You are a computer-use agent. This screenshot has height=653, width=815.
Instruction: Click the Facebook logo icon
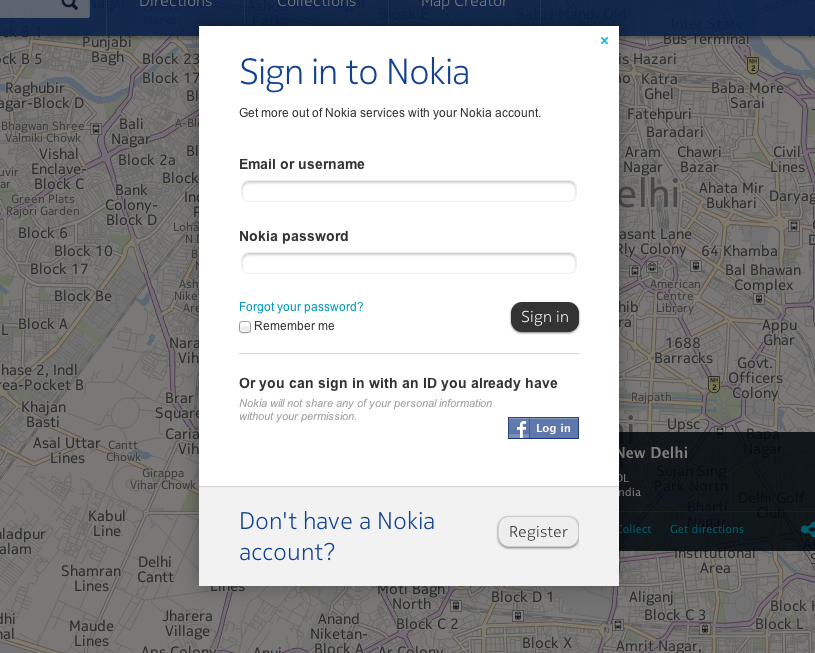coord(519,428)
